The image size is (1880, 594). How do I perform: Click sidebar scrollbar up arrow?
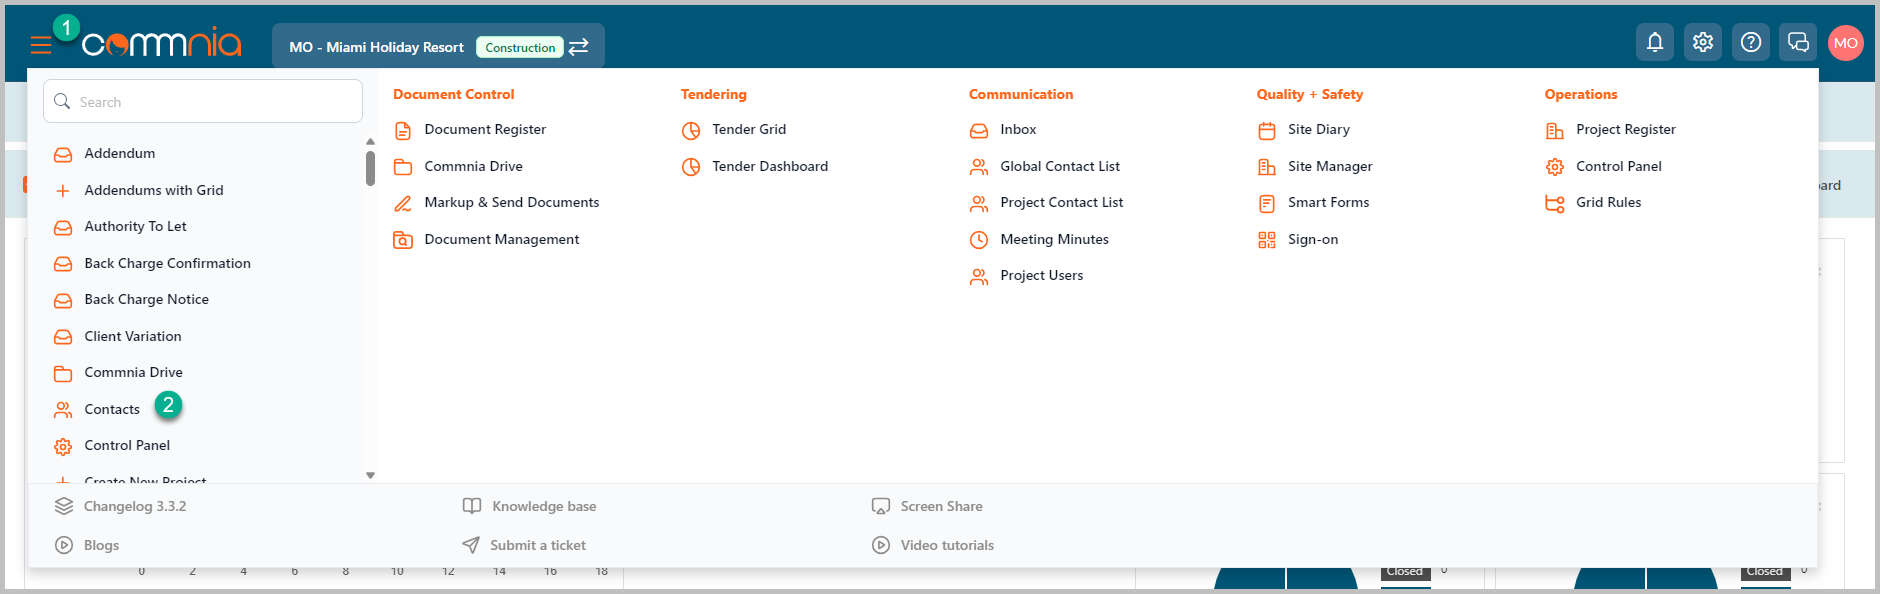(x=370, y=142)
